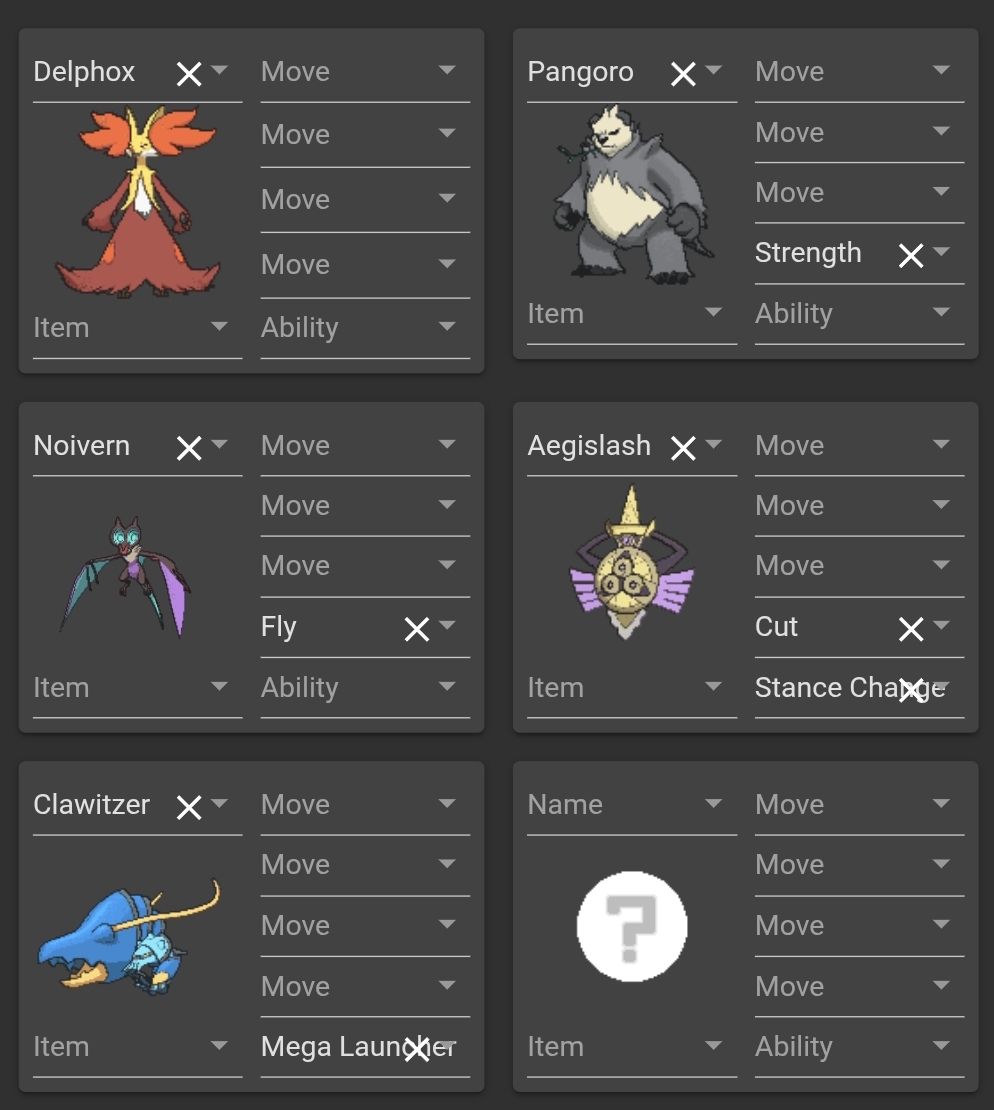Clear Clawitzer's Mega Launcher ability
The height and width of the screenshot is (1110, 994).
click(417, 1049)
